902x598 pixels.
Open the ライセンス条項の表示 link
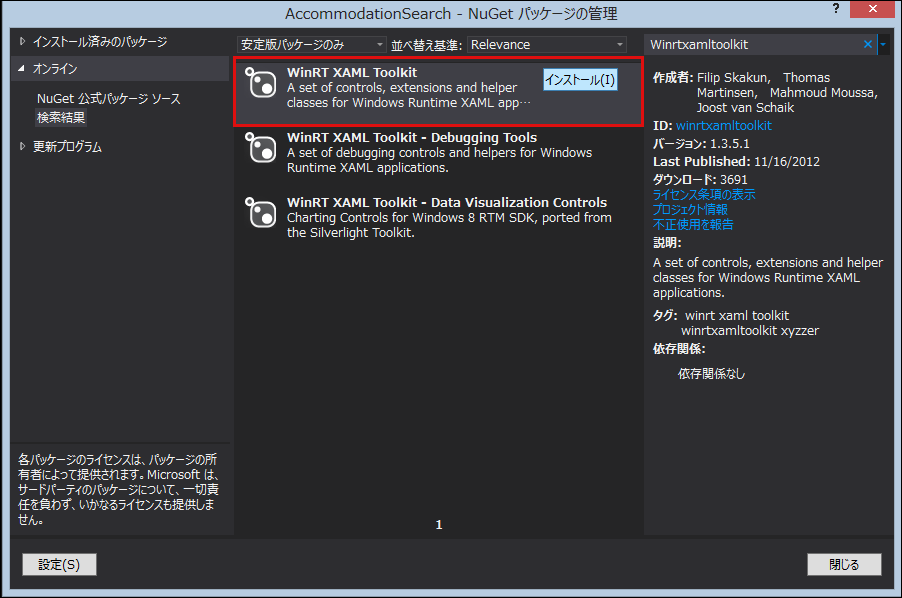(704, 194)
